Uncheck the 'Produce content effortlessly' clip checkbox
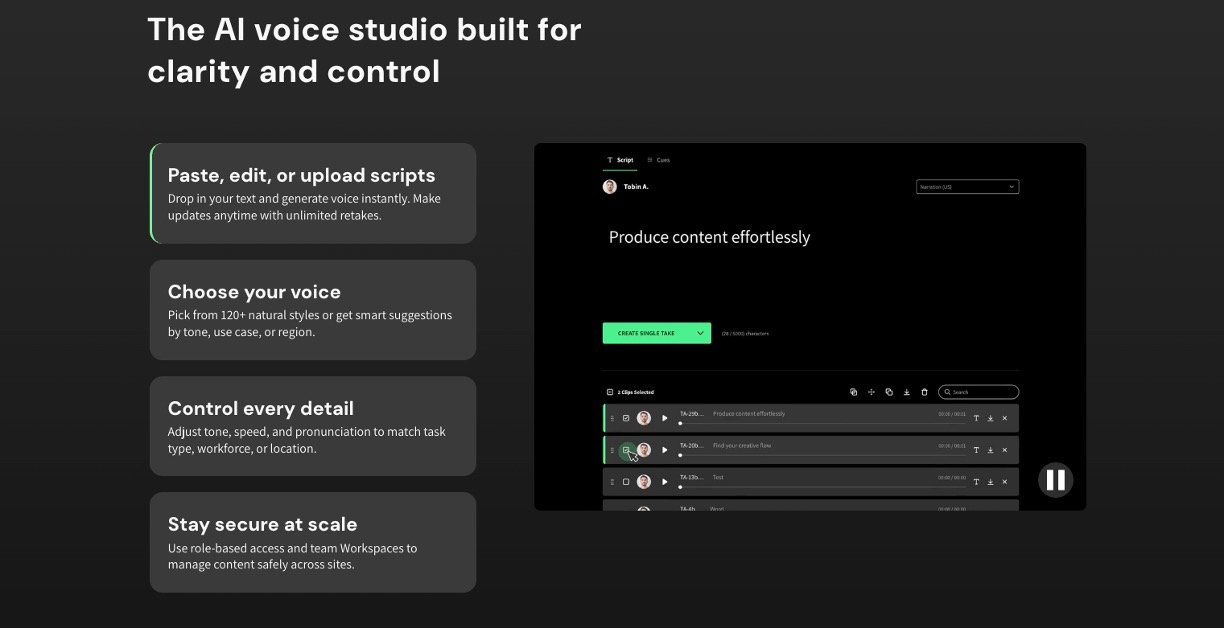This screenshot has width=1224, height=628. (x=626, y=418)
